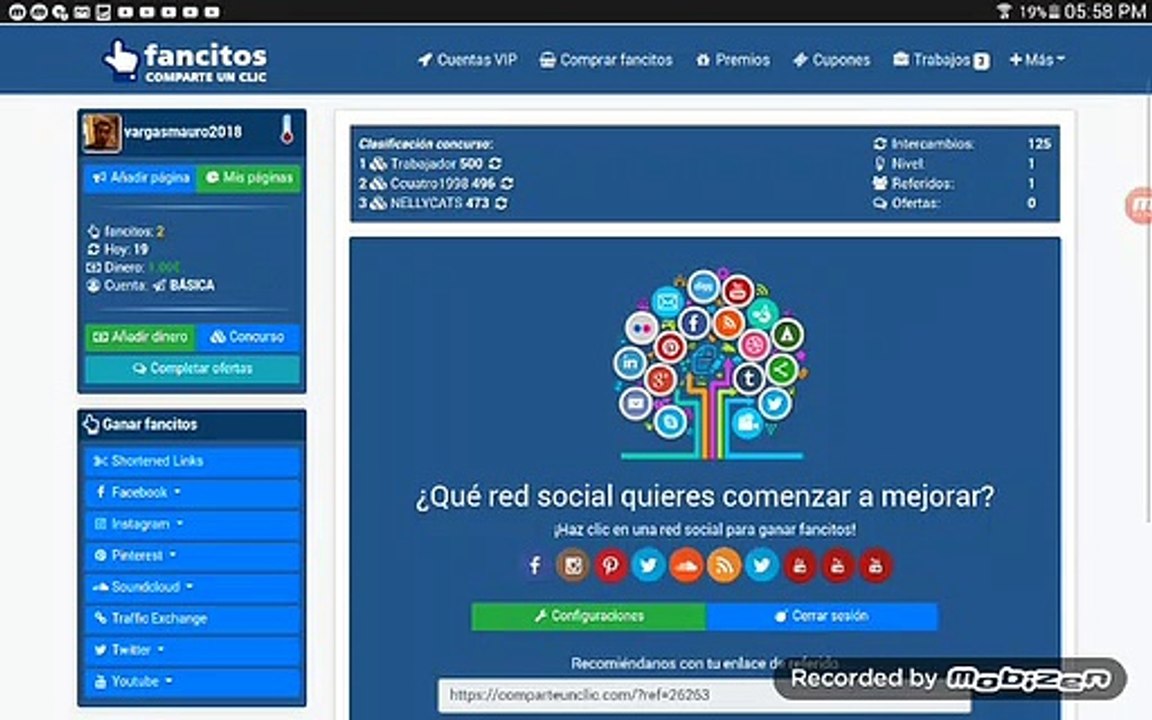Click the Completar ofertas button
Screen dimensions: 1152x720
pyautogui.click(x=192, y=369)
